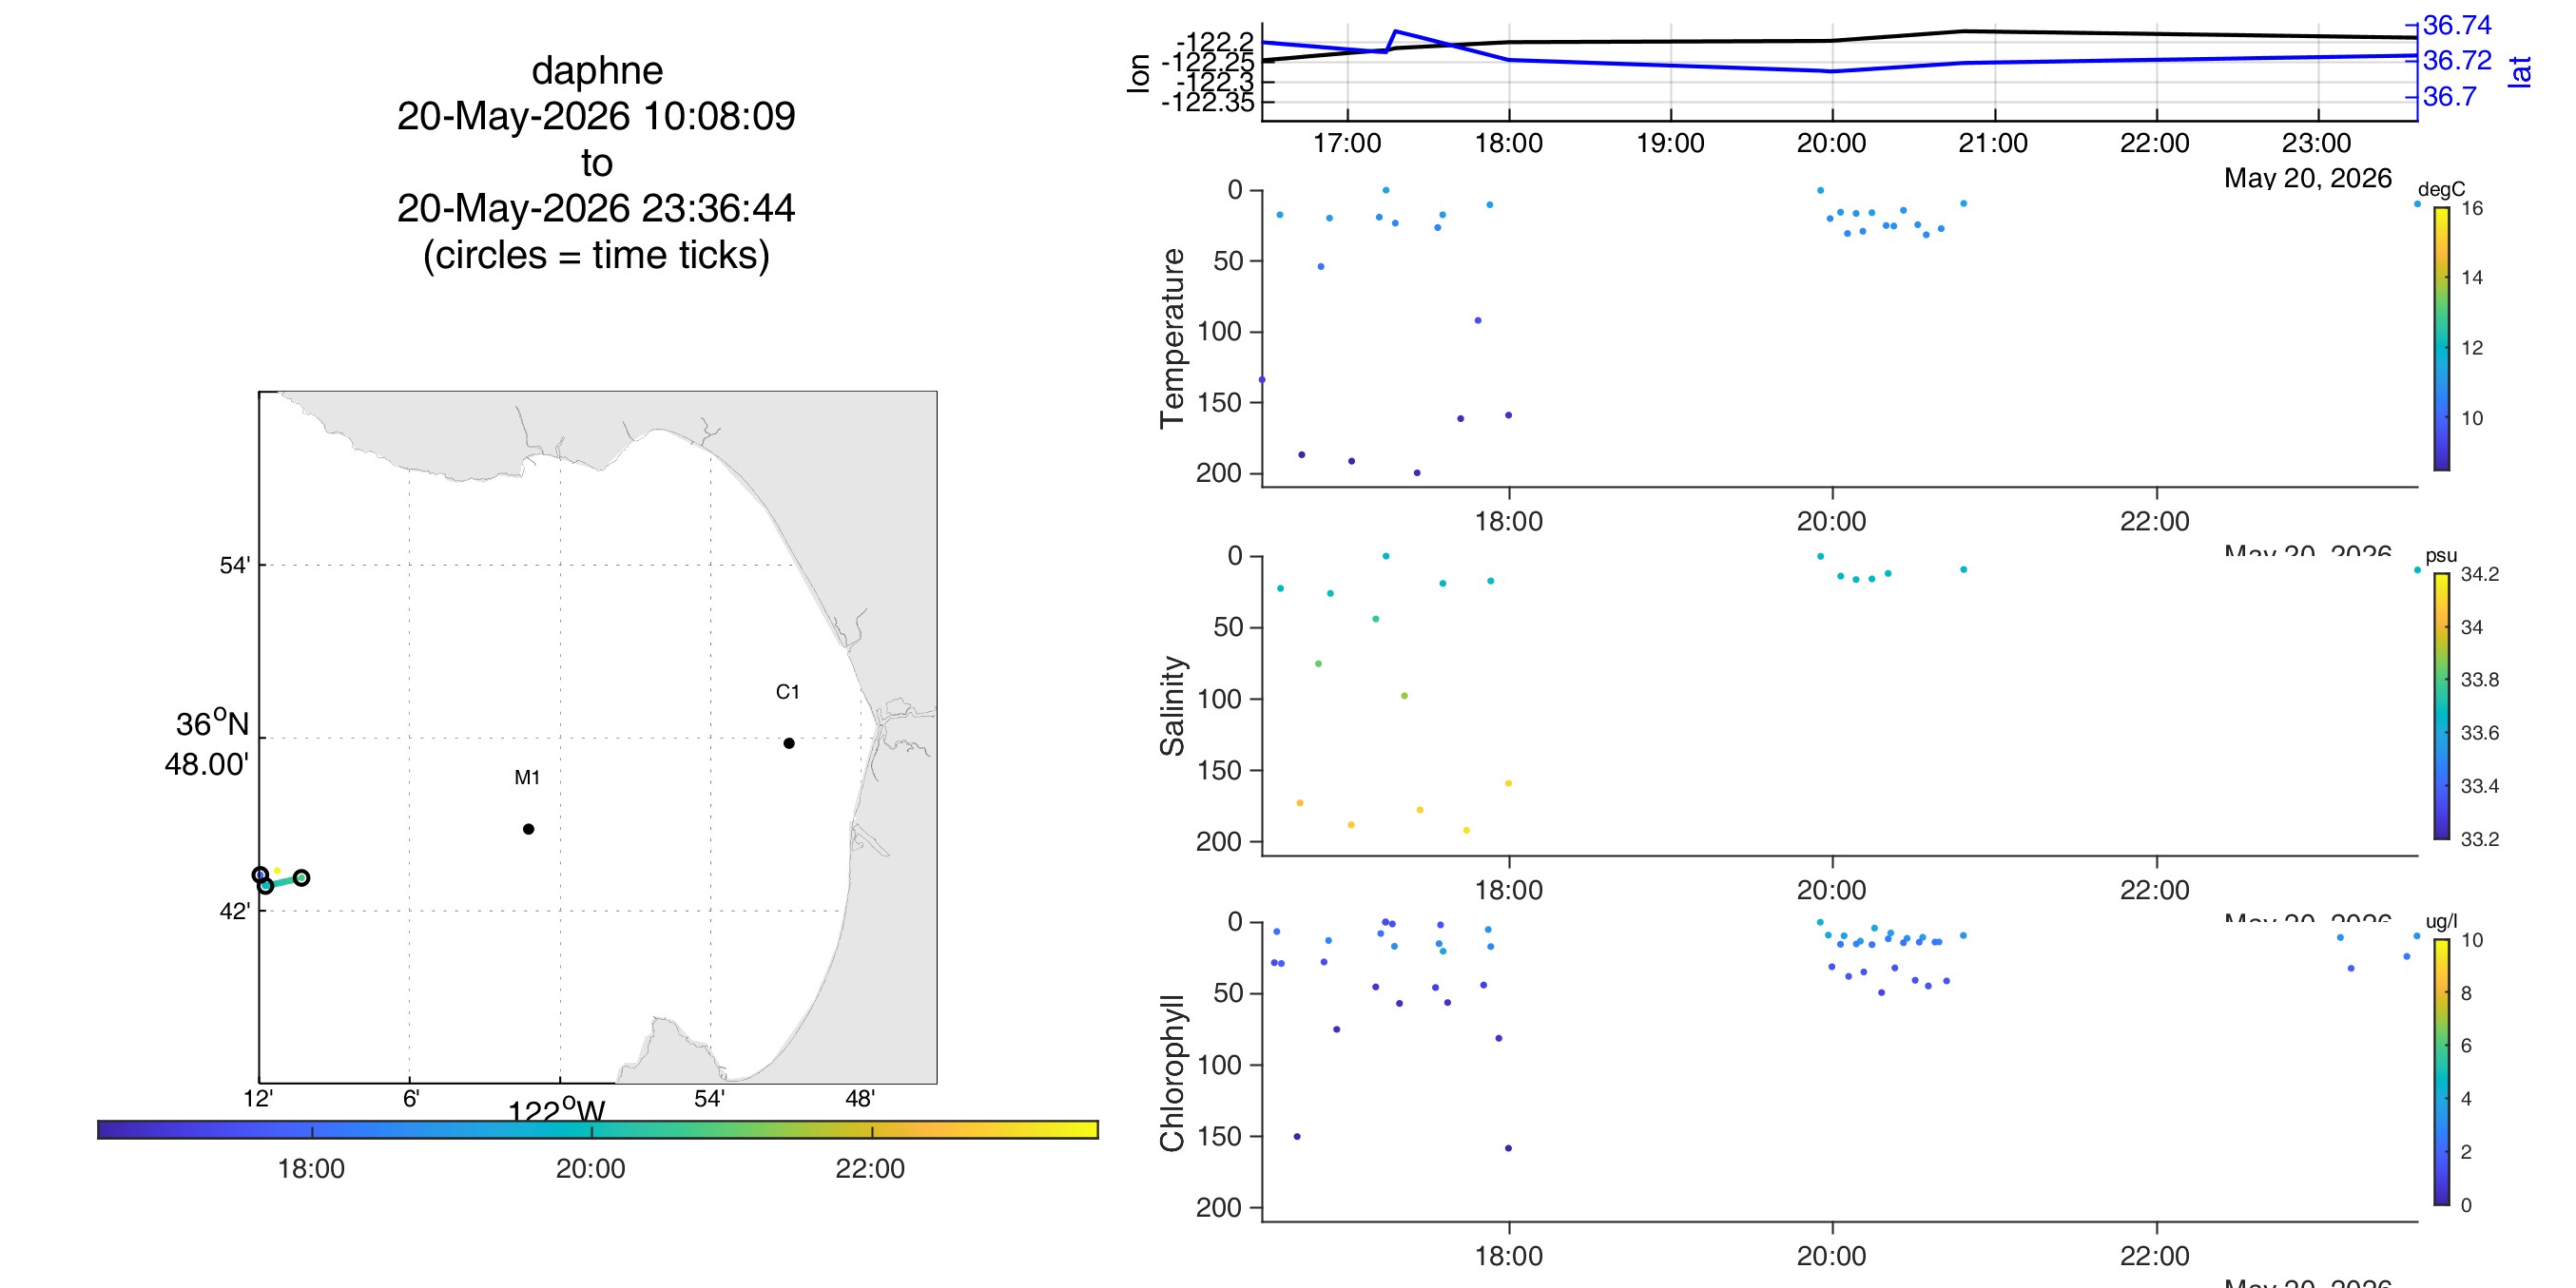Click the Salinity axis label
This screenshot has height=1288, width=2576.
1171,706
